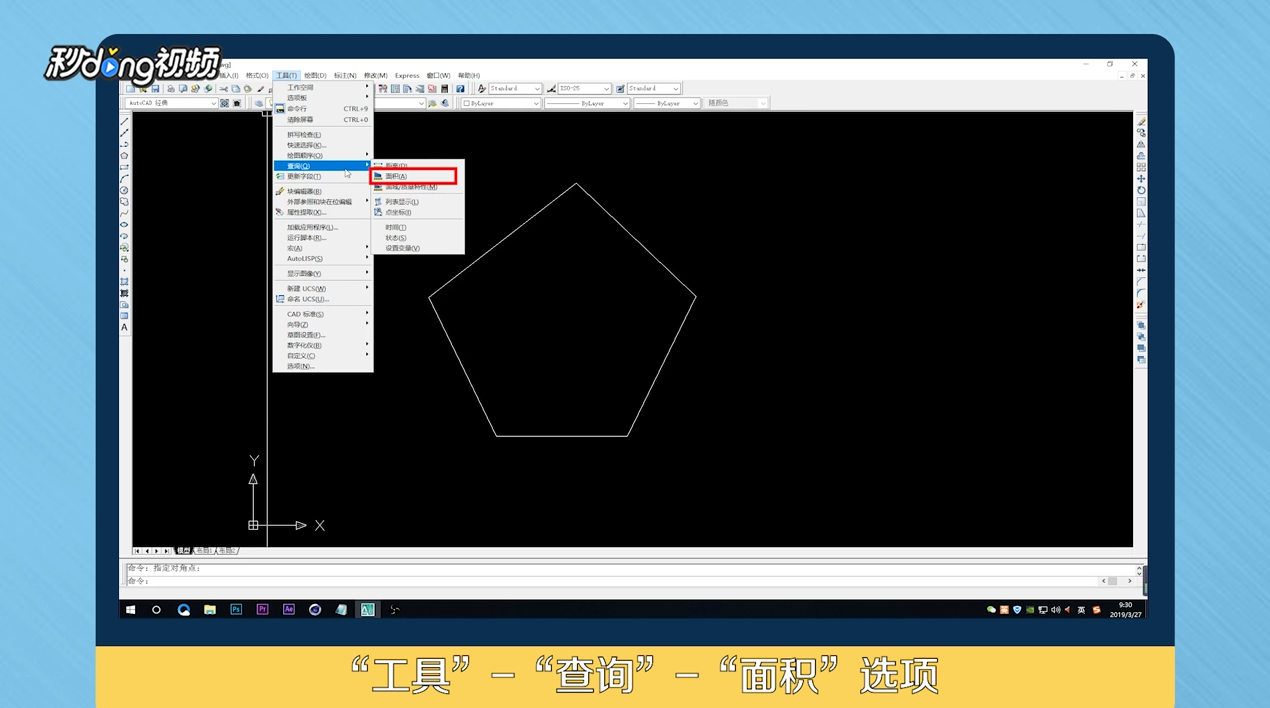Select the Move tool
This screenshot has height=708, width=1270.
[x=1141, y=179]
